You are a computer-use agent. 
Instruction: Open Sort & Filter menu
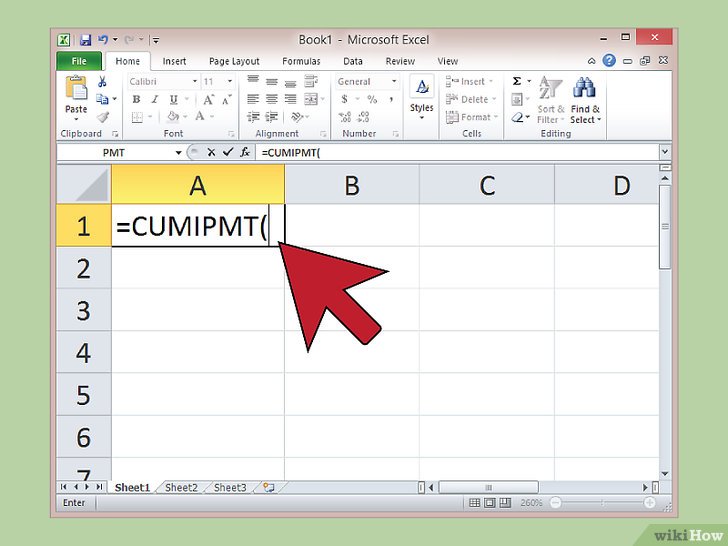551,100
